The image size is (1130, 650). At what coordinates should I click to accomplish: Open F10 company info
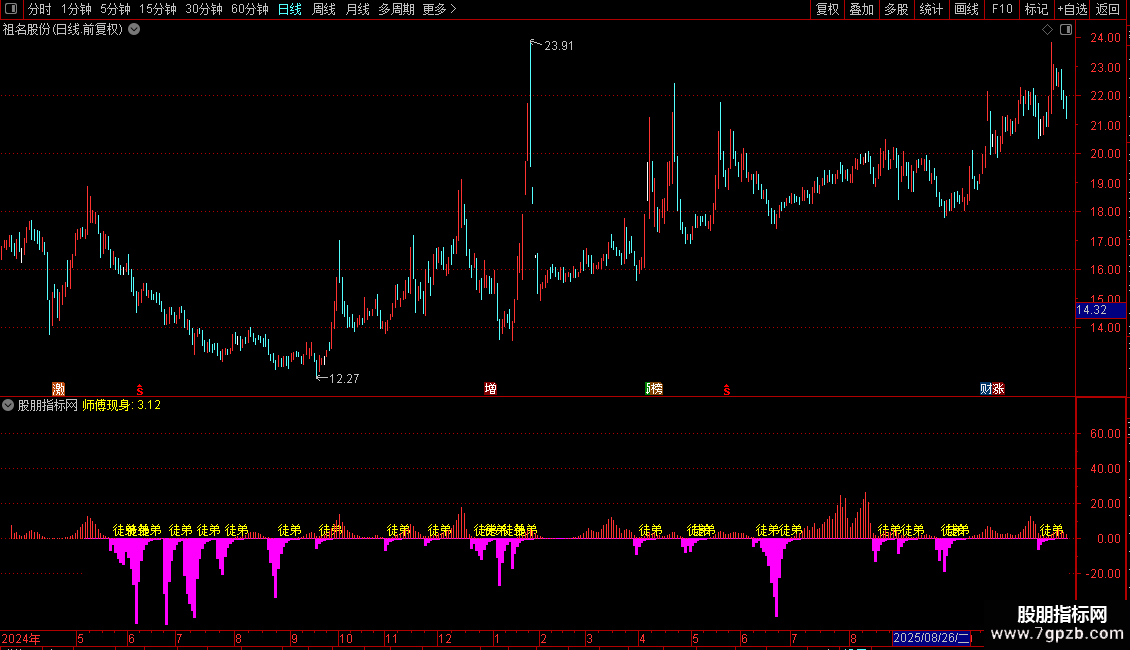(x=1002, y=9)
